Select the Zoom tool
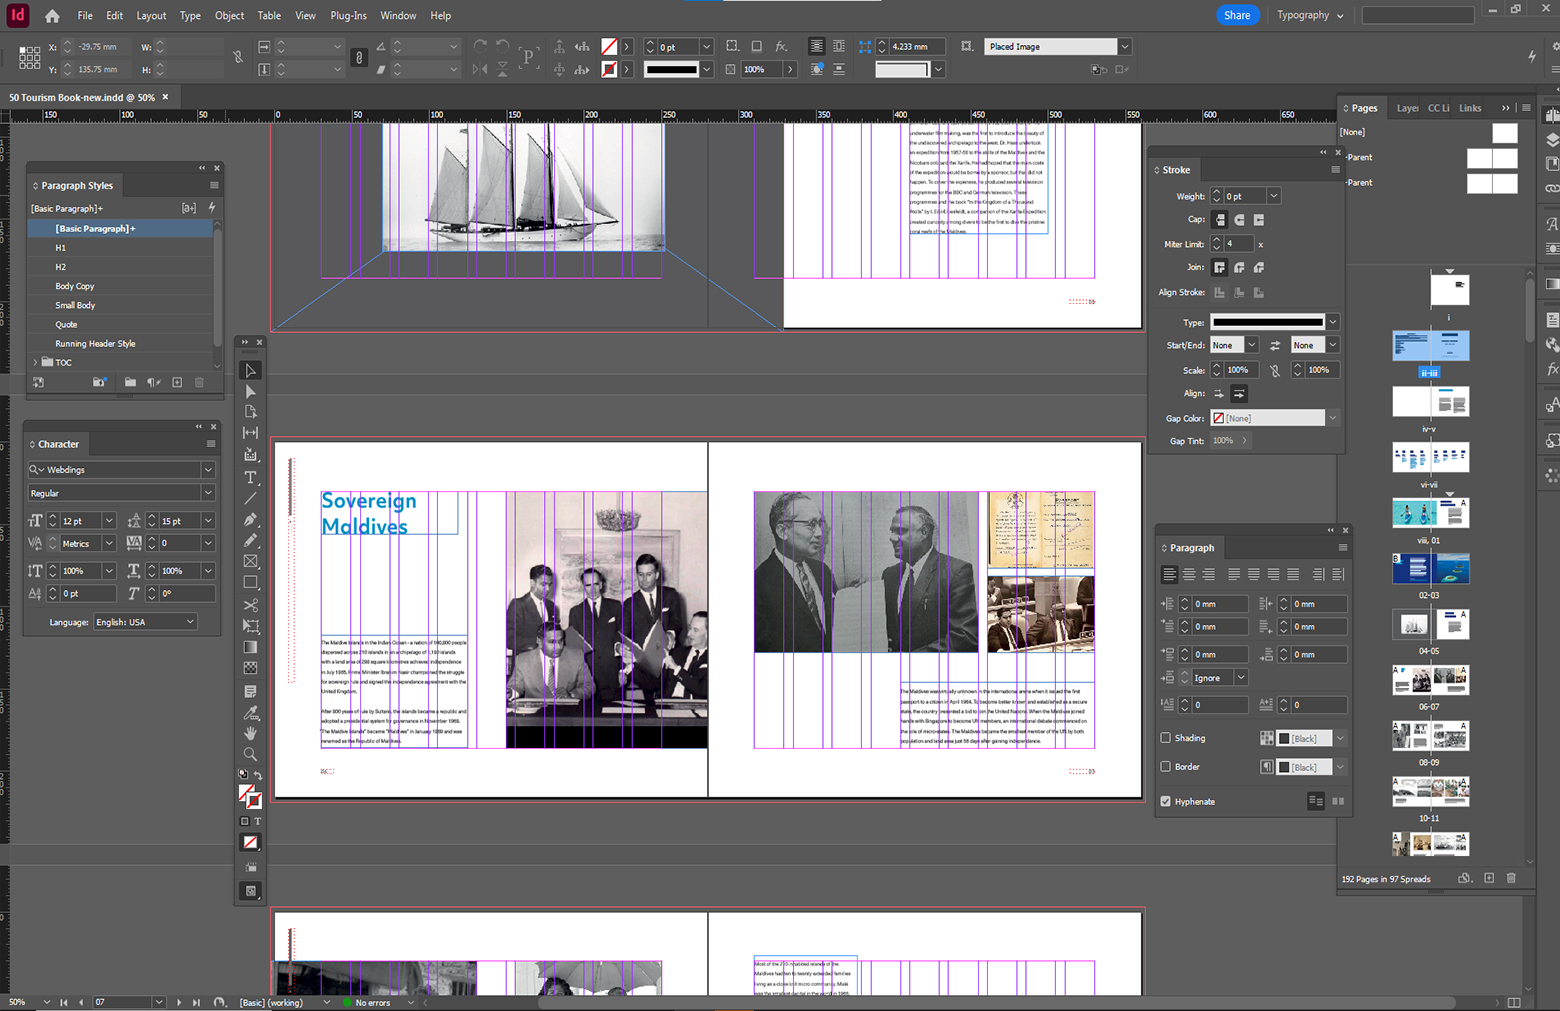Viewport: 1560px width, 1011px height. pos(251,754)
